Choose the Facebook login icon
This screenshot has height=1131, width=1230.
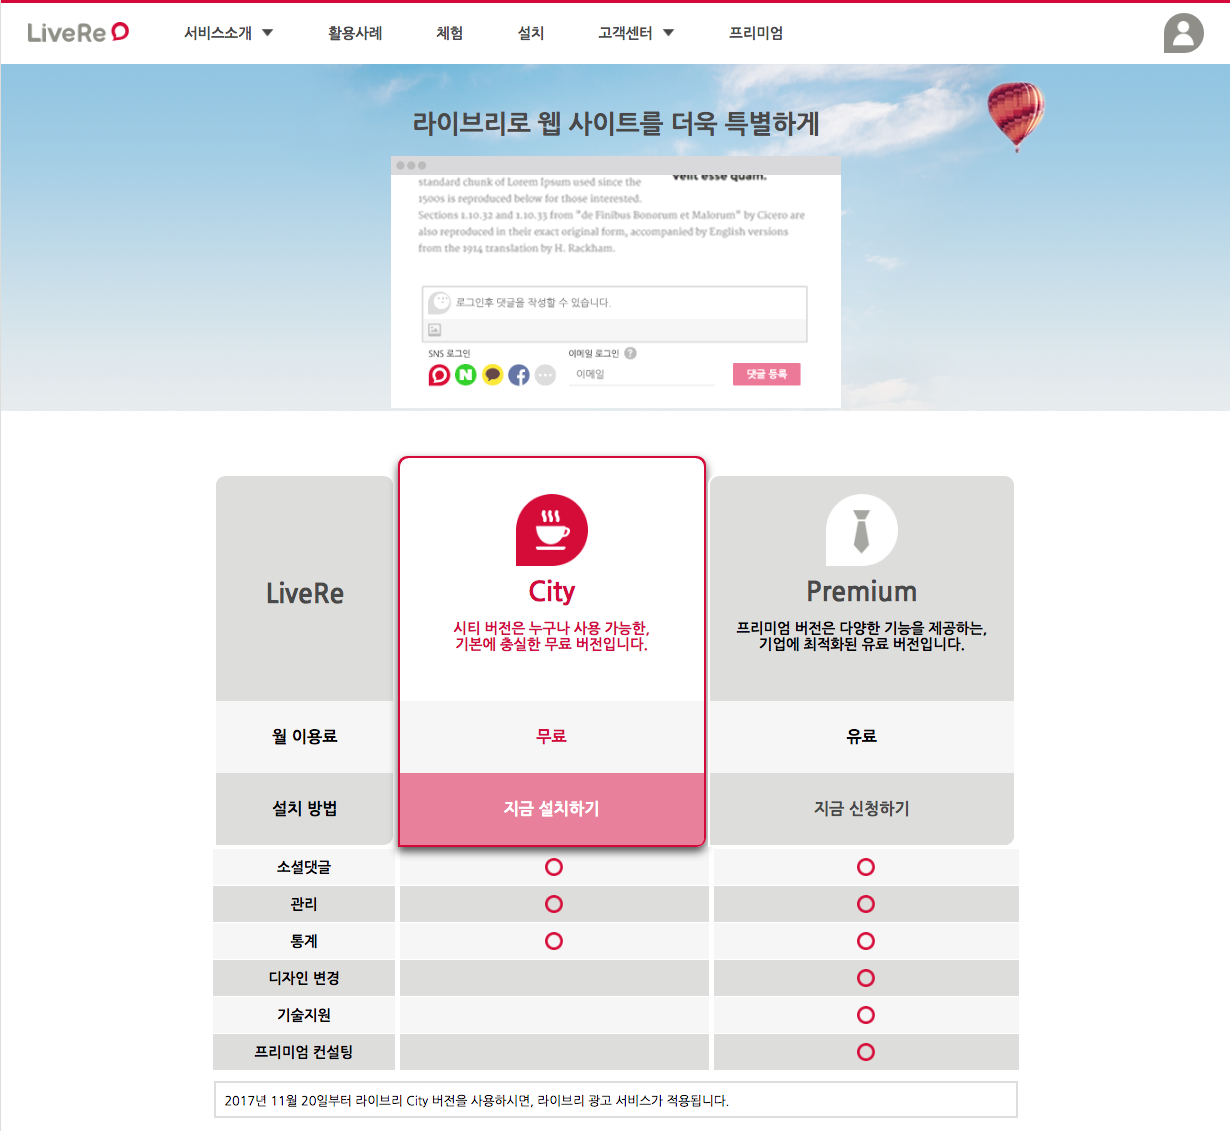tap(519, 374)
